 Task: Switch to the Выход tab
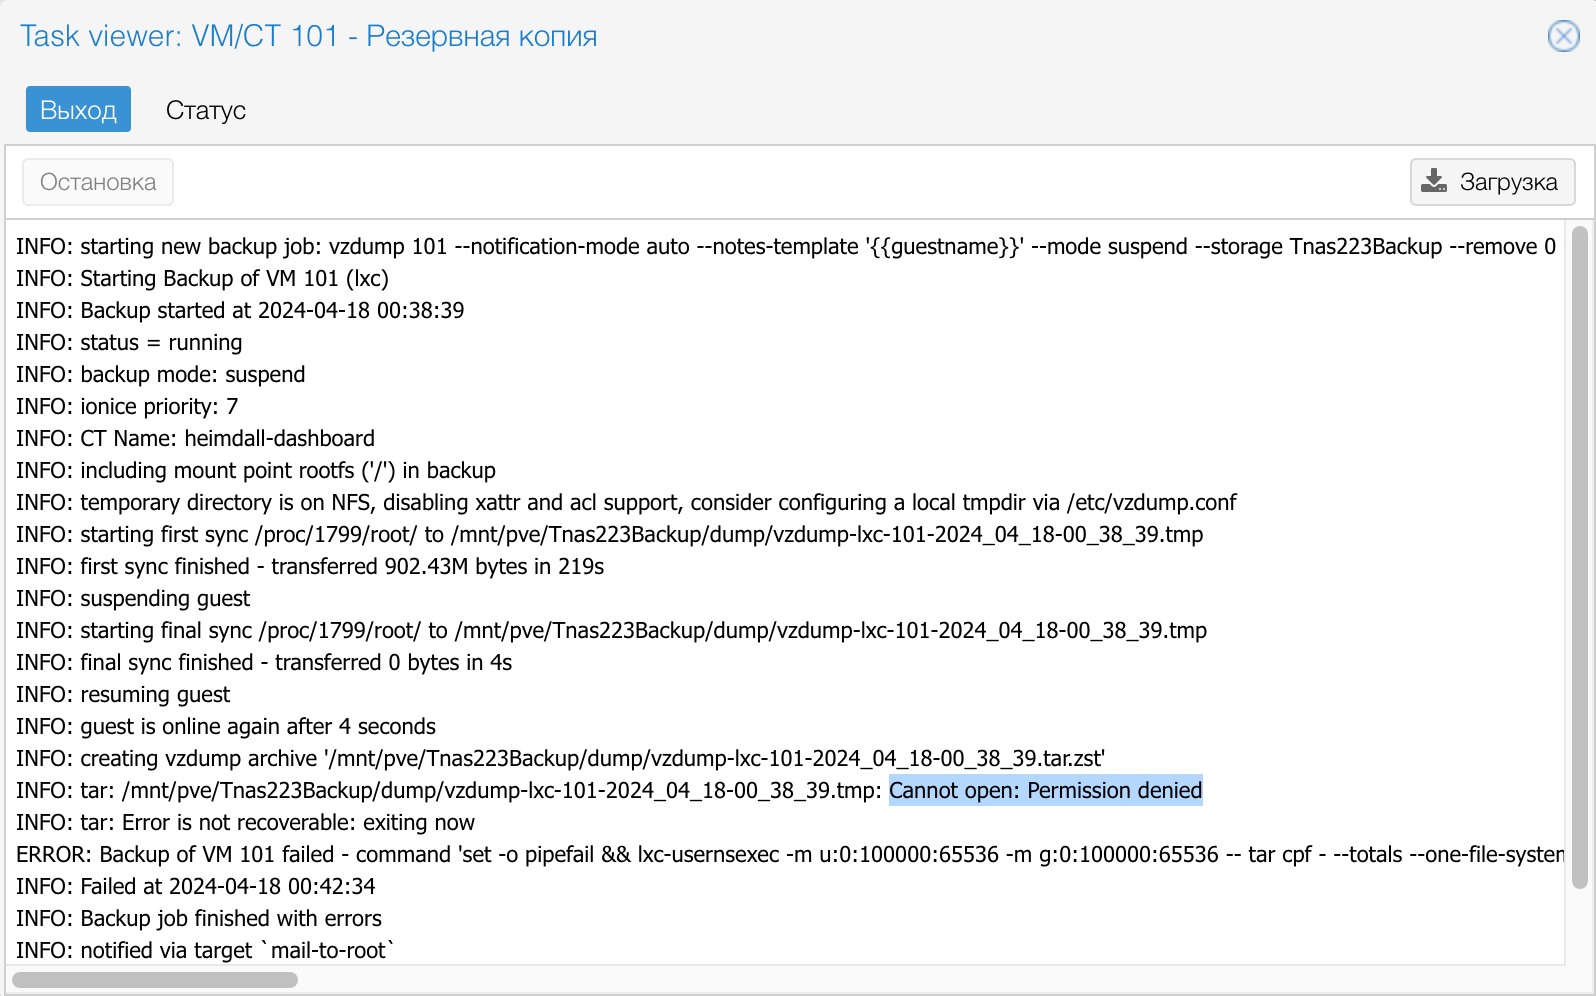(78, 109)
